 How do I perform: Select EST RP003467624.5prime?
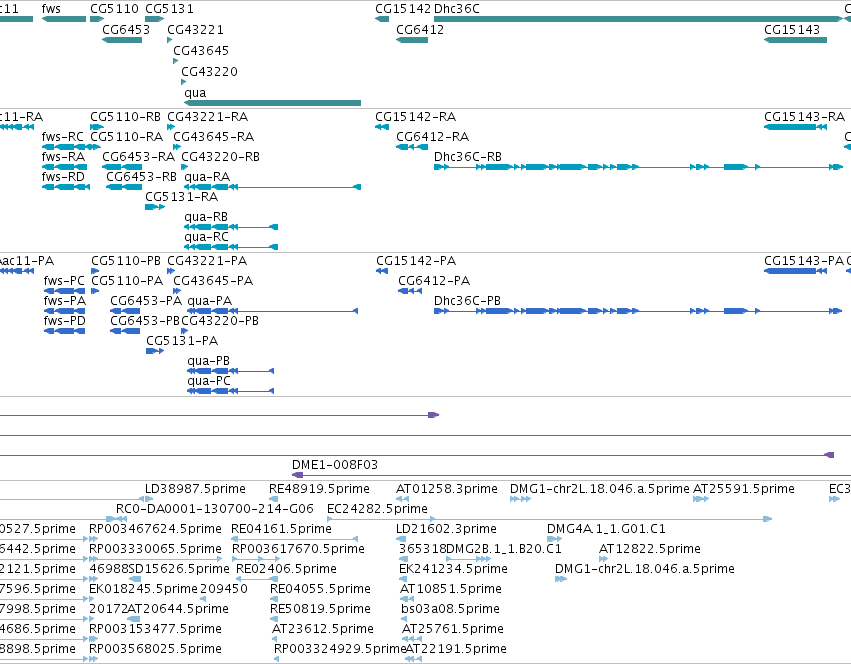[x=93, y=539]
